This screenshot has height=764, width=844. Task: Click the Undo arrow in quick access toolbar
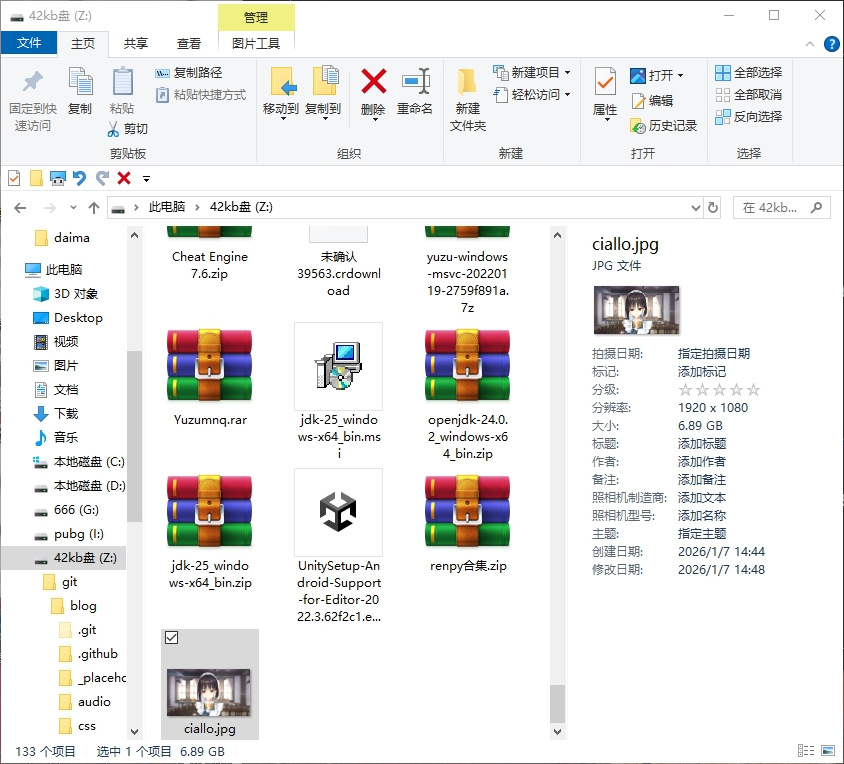[80, 178]
